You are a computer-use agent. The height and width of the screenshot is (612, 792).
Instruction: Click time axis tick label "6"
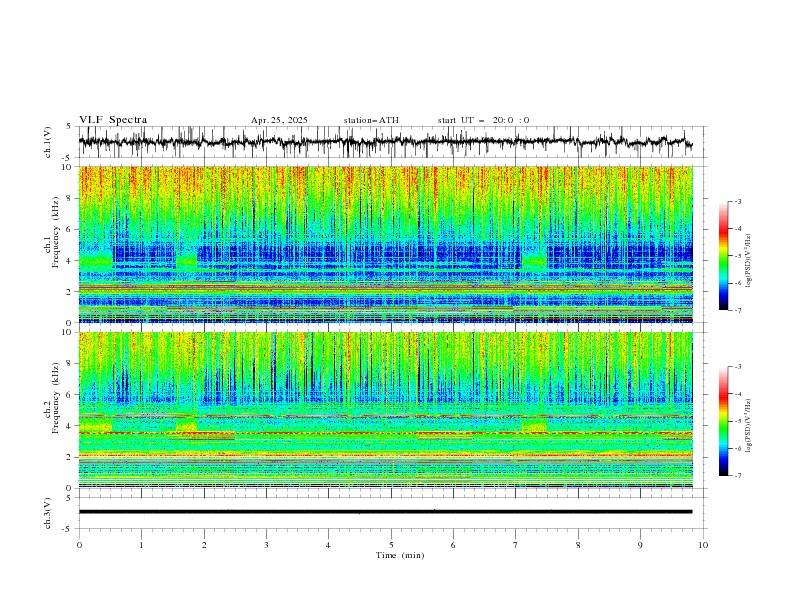click(453, 545)
